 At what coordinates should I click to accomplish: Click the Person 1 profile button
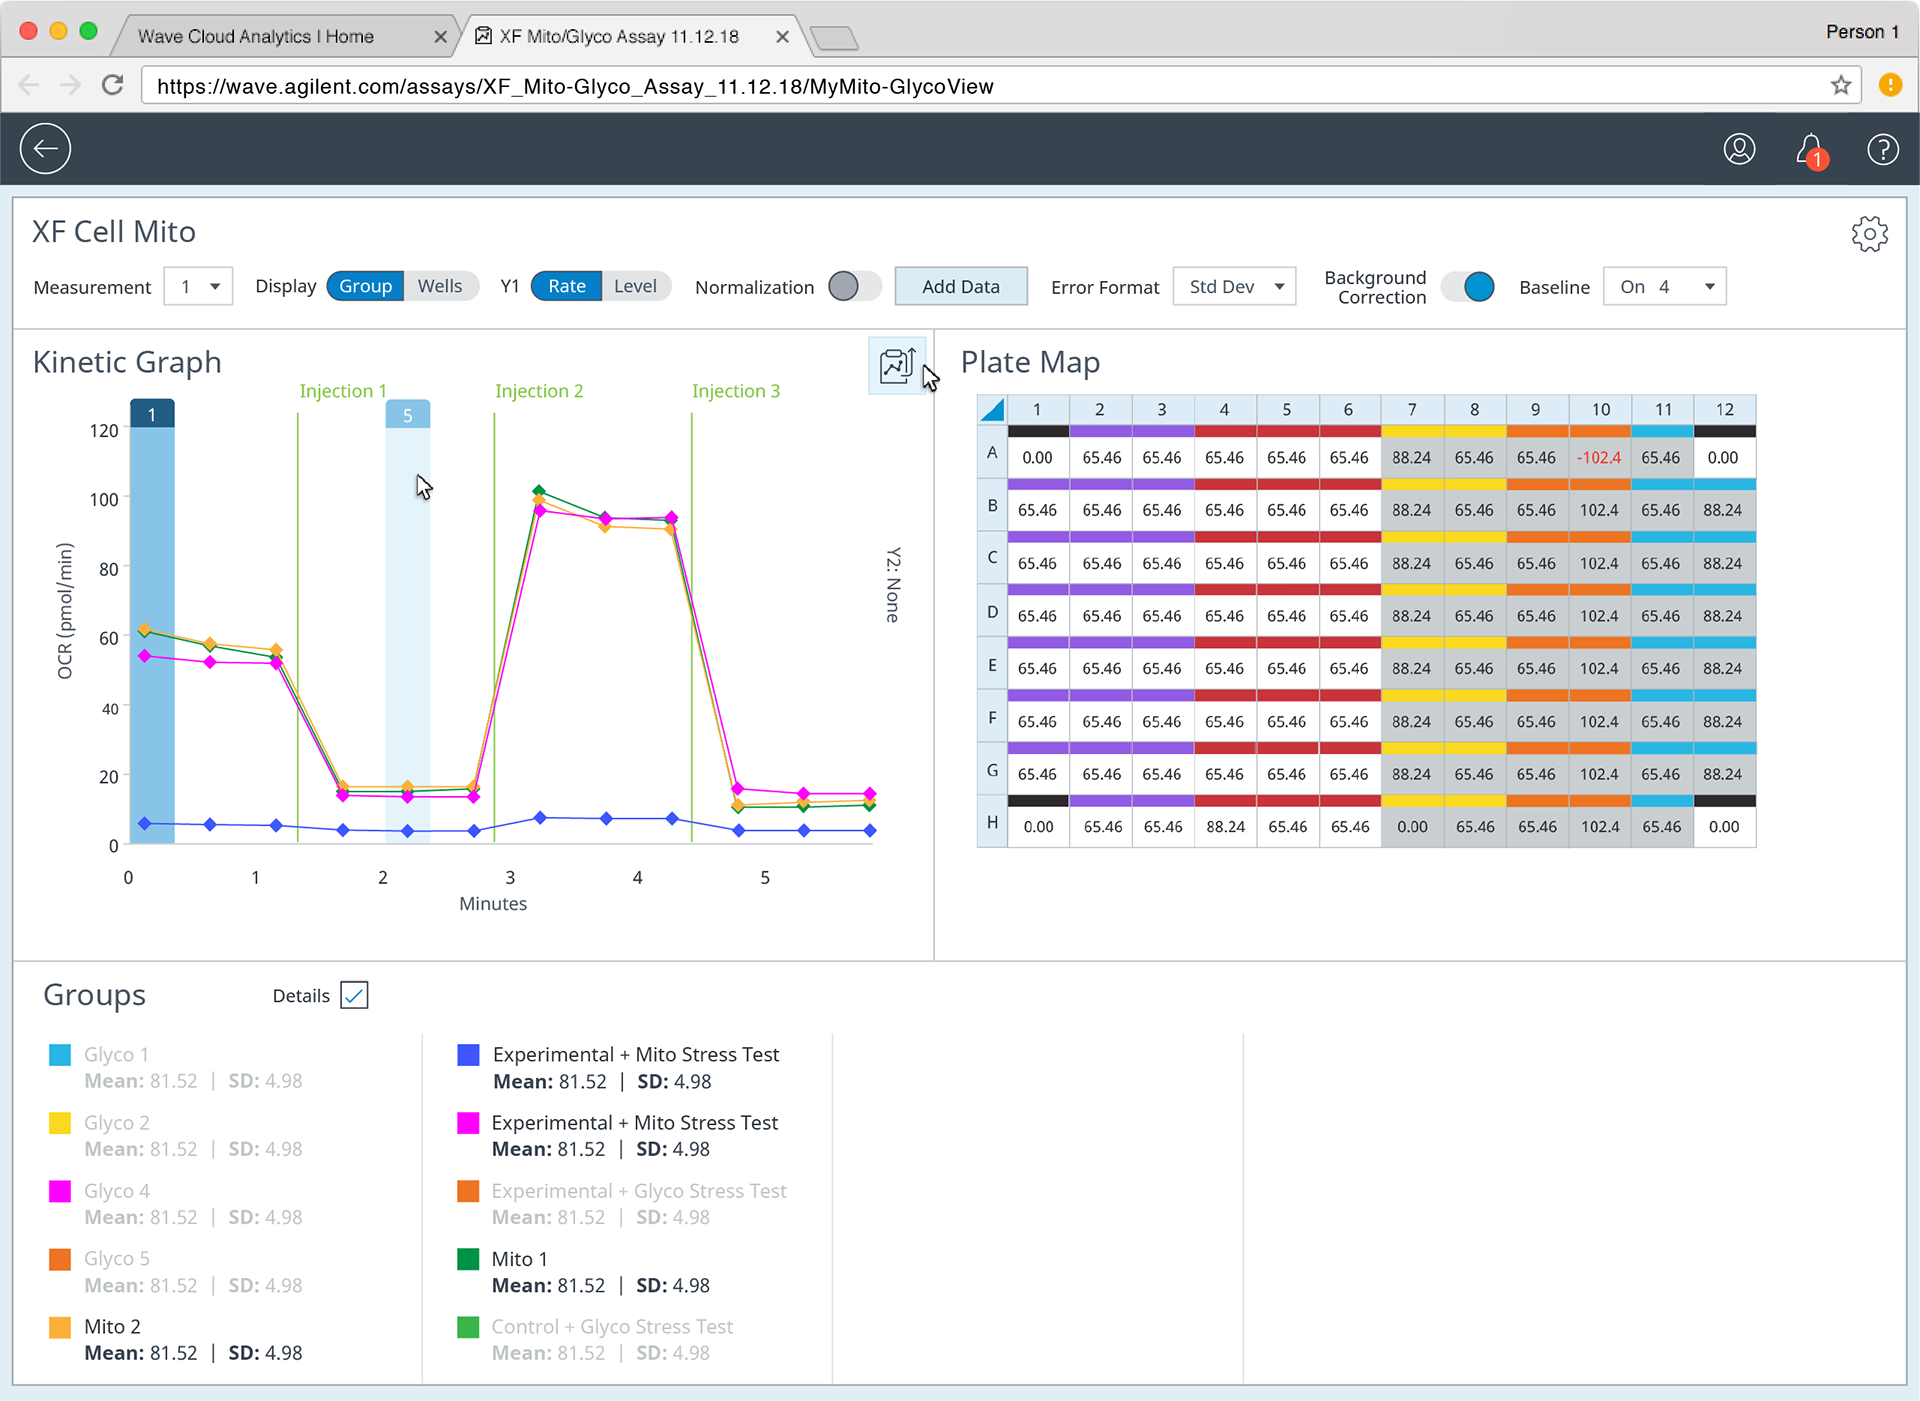(1862, 31)
